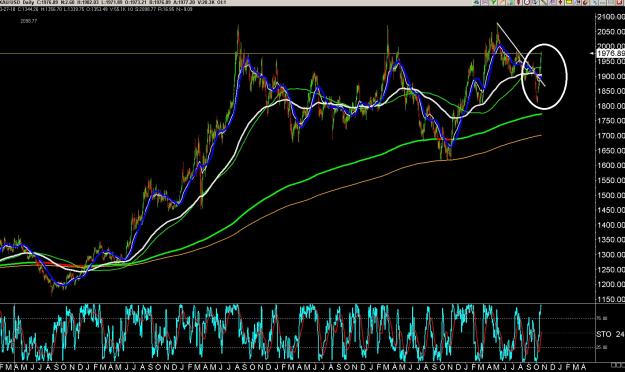Click the 1200.00 price axis label

point(611,285)
